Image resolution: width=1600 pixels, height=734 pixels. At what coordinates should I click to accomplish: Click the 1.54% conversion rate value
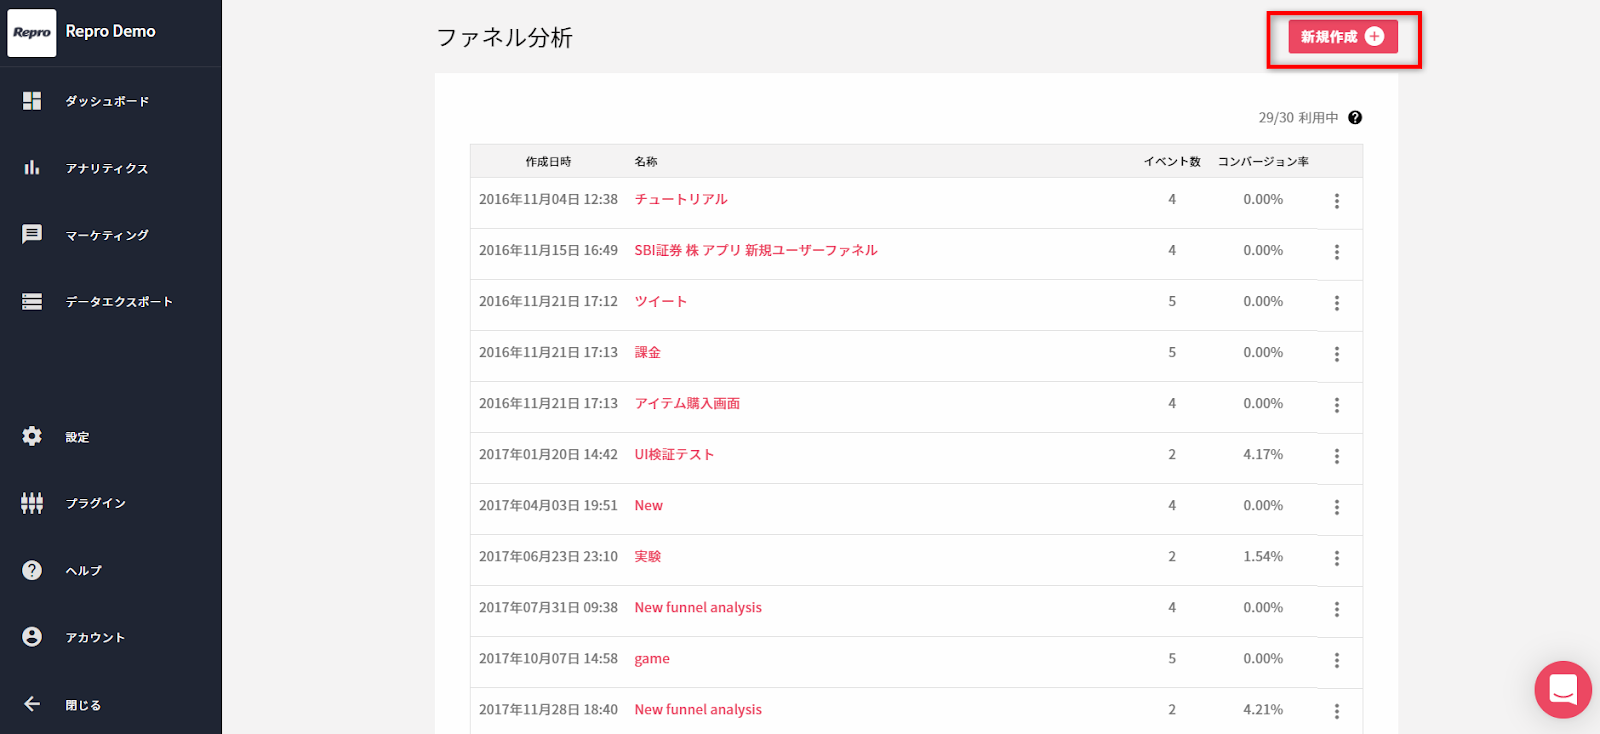pos(1263,556)
